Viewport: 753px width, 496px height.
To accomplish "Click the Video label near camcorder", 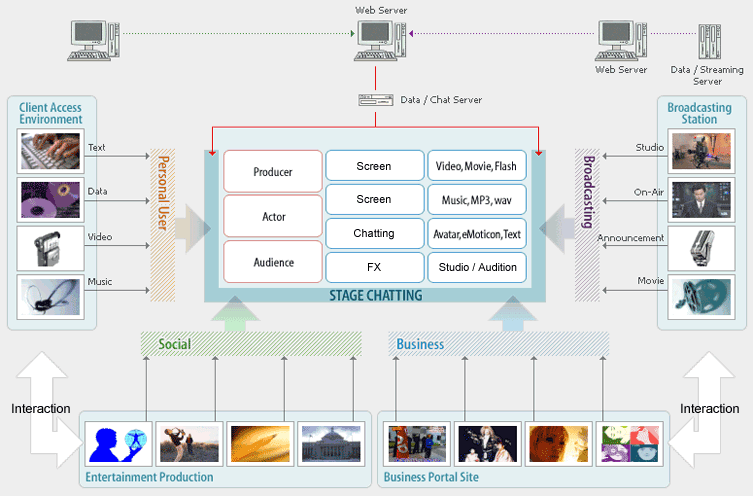I will tap(100, 237).
